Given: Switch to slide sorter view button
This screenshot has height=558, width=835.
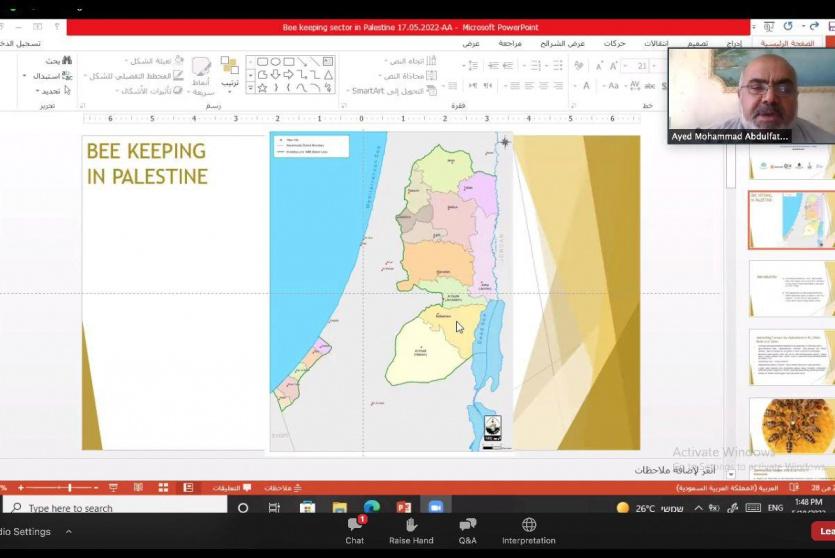Looking at the screenshot, I should pos(163,488).
